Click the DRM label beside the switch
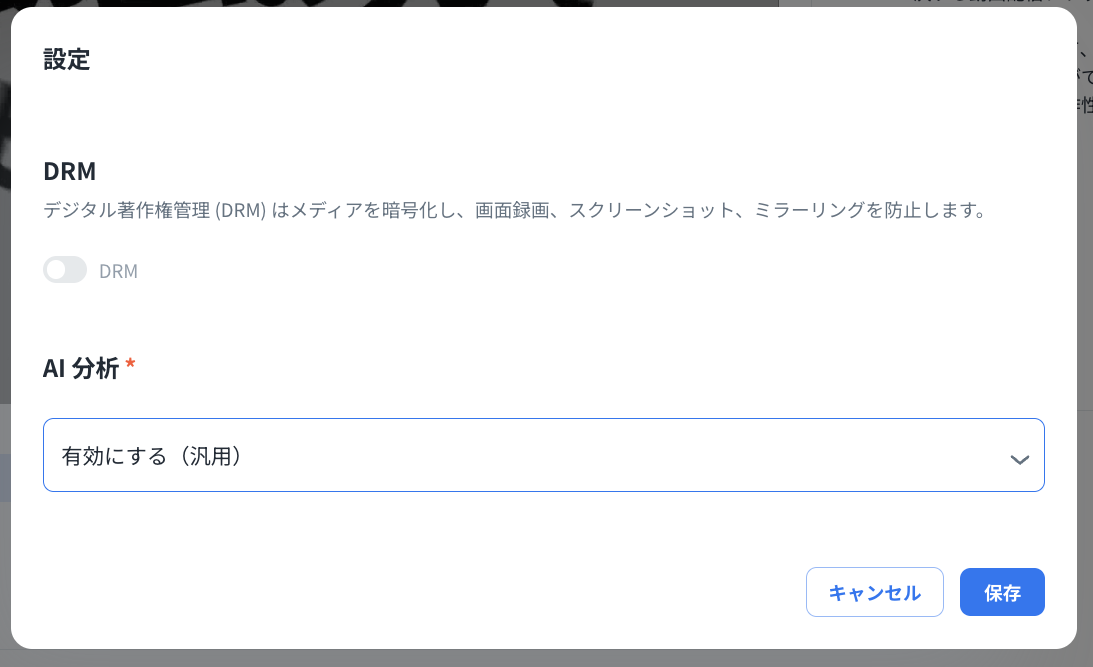The width and height of the screenshot is (1093, 667). point(119,271)
